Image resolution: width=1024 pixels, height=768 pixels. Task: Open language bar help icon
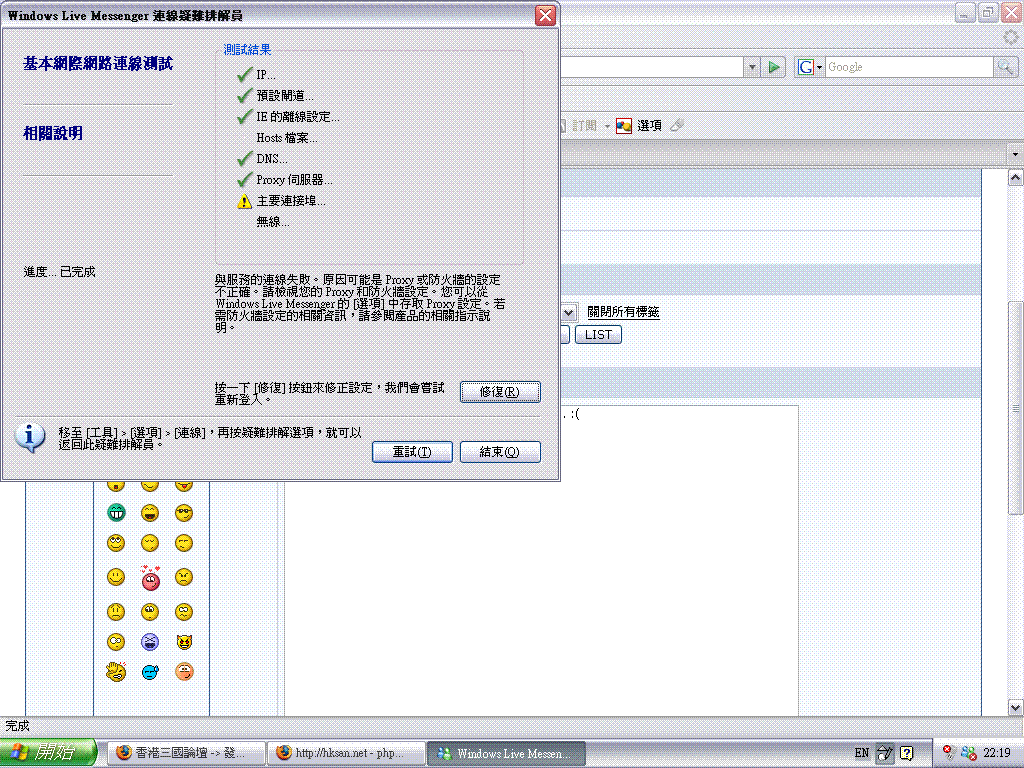click(906, 753)
